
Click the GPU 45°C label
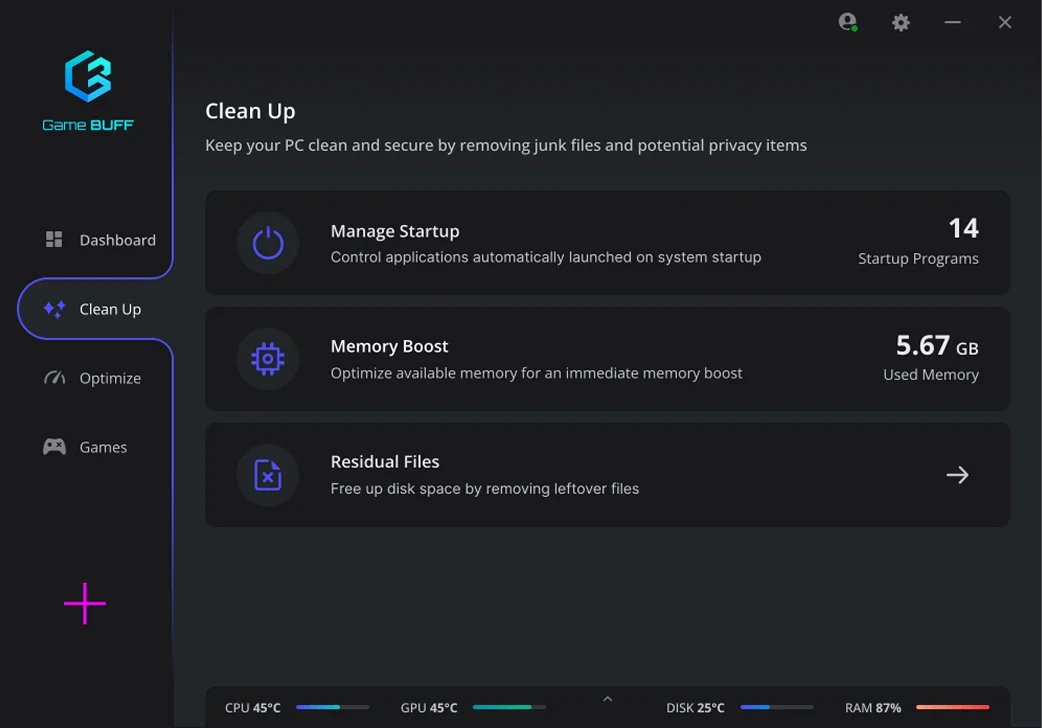click(x=429, y=708)
